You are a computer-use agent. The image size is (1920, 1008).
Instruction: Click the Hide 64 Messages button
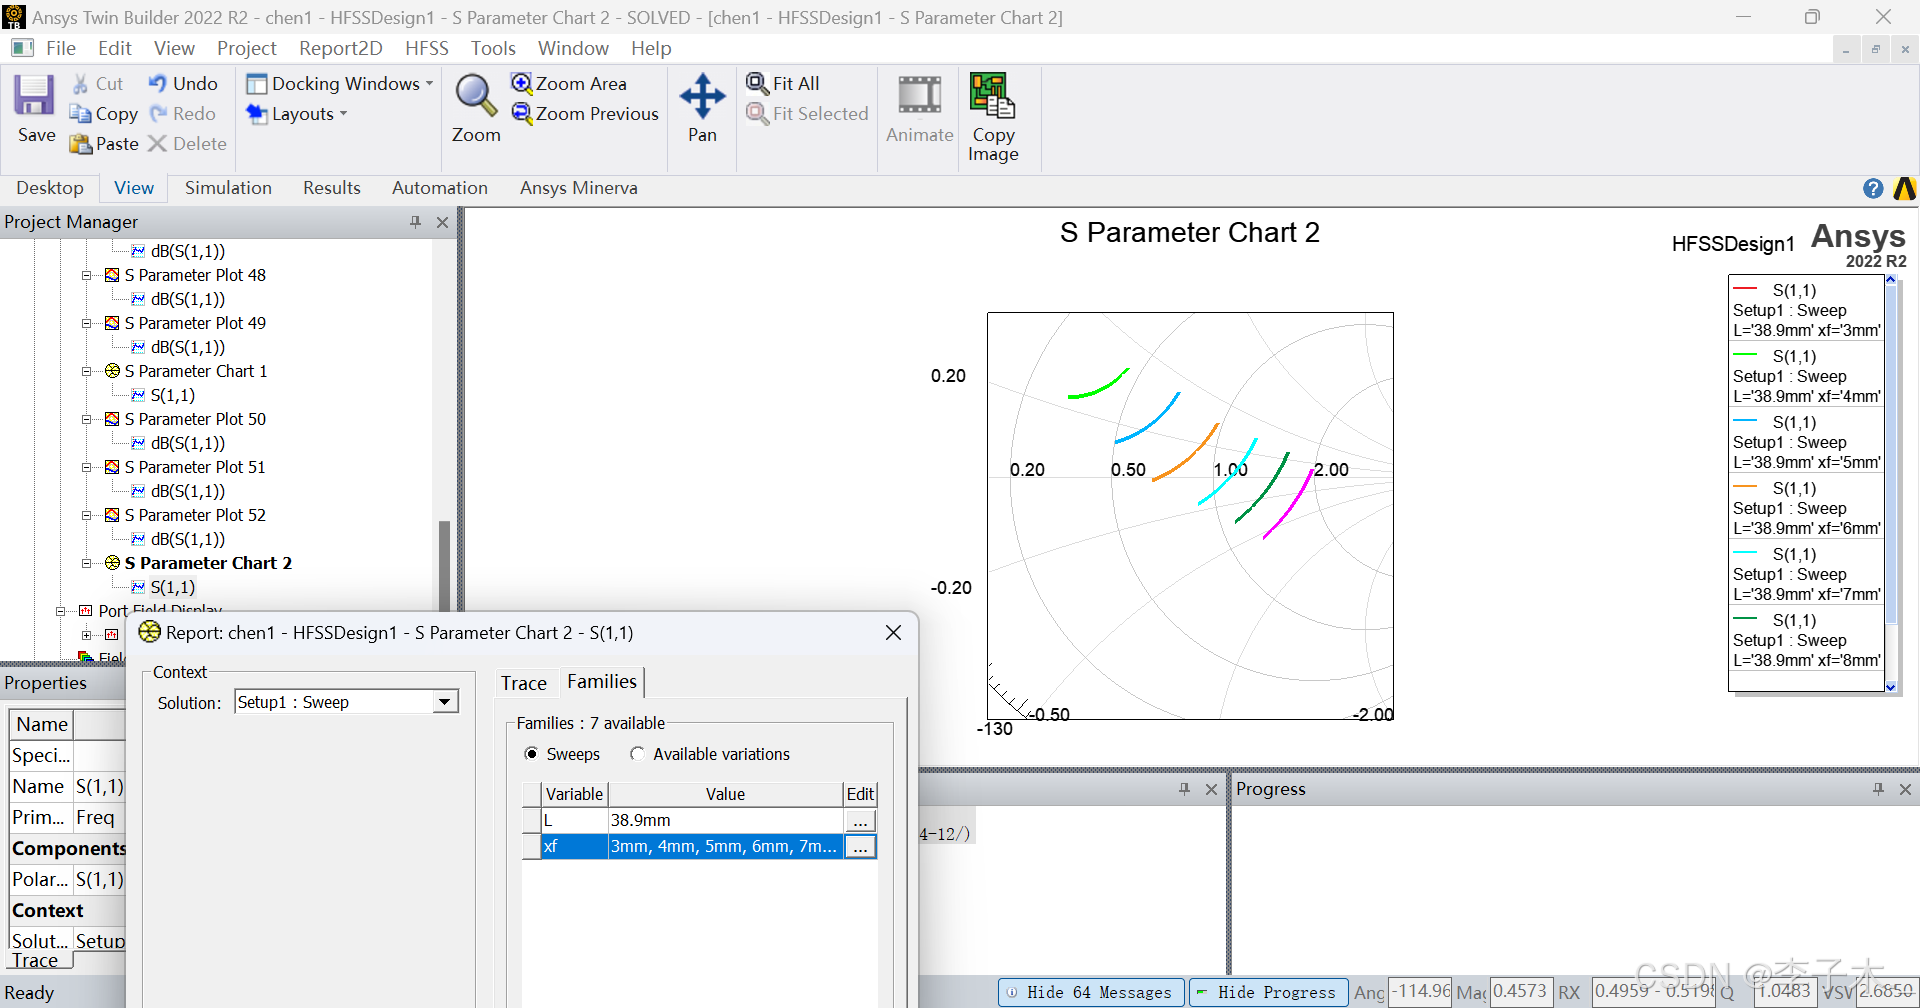tap(1091, 992)
